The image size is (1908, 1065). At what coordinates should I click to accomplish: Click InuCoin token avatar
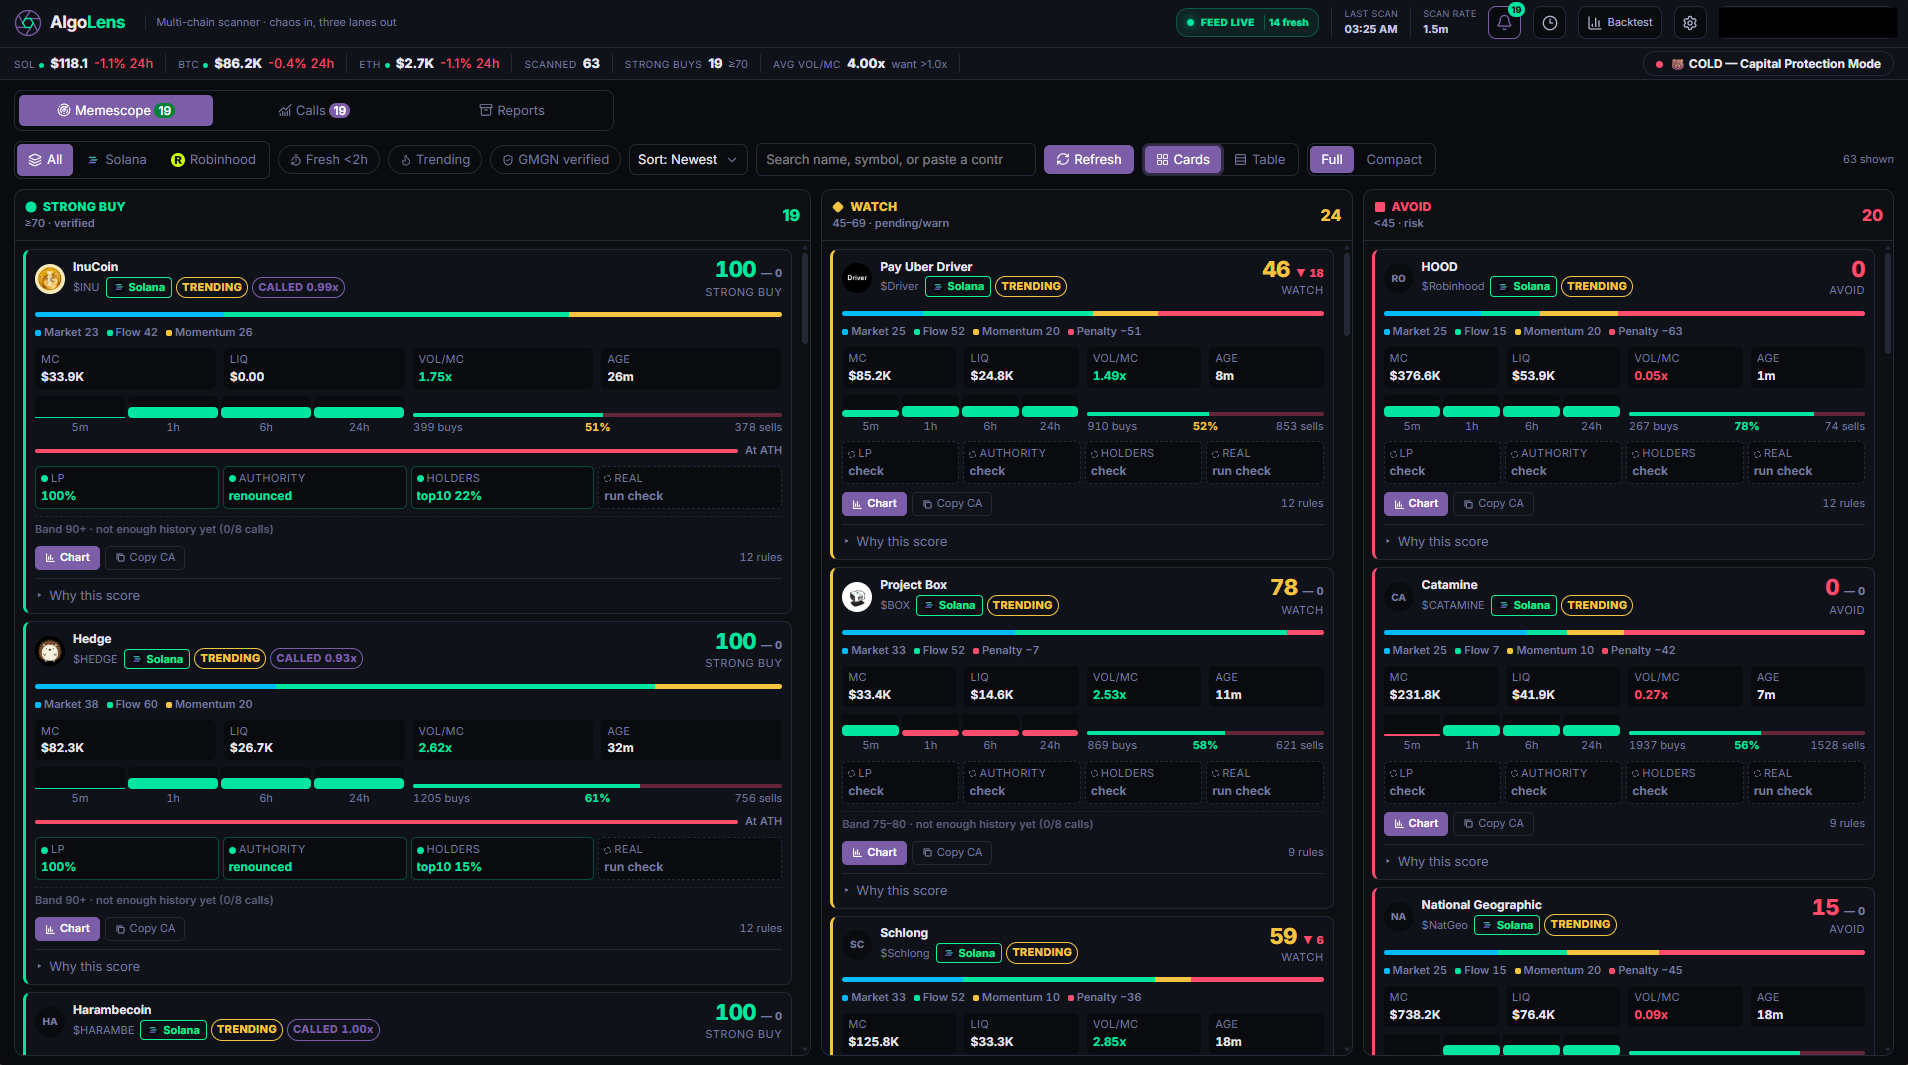click(50, 278)
